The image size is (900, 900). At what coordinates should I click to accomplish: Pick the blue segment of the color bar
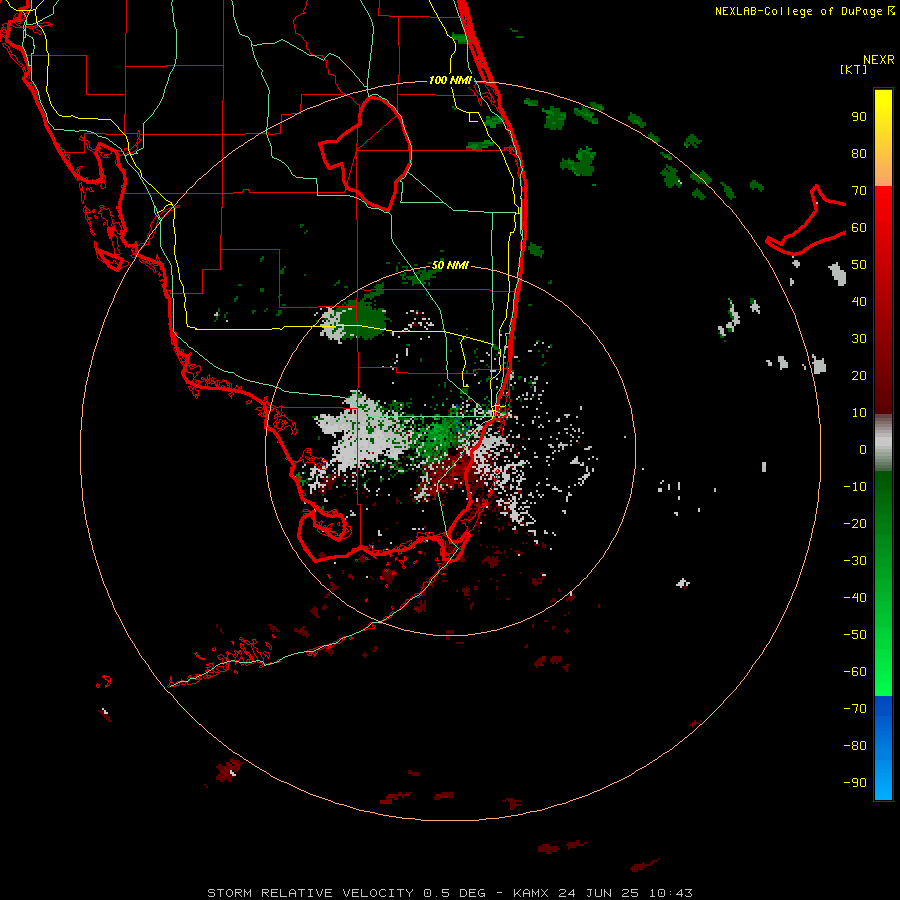(883, 748)
